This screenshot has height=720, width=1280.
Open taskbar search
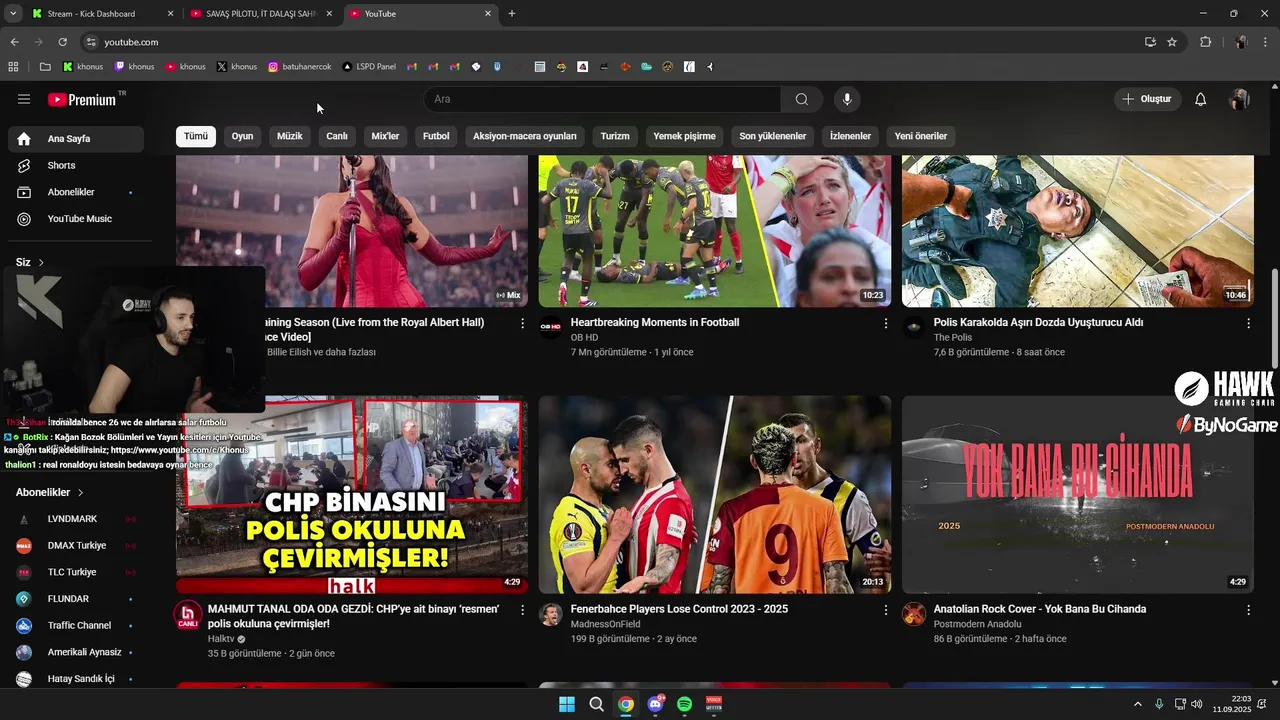pos(596,704)
